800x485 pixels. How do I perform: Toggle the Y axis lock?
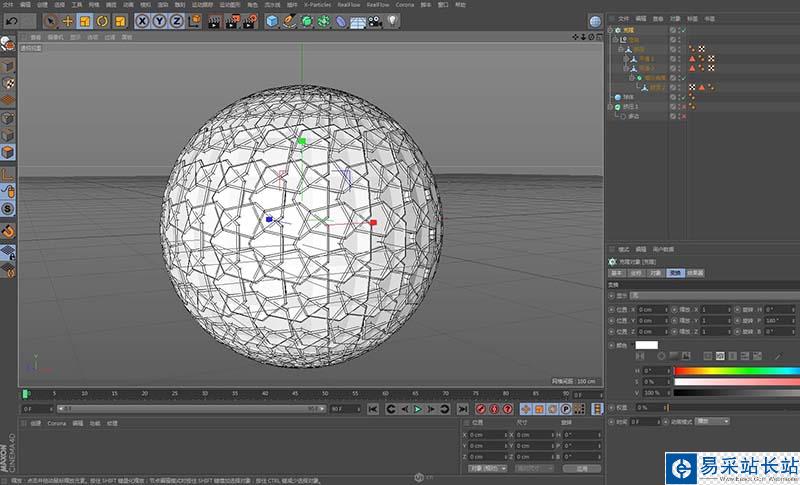click(160, 20)
